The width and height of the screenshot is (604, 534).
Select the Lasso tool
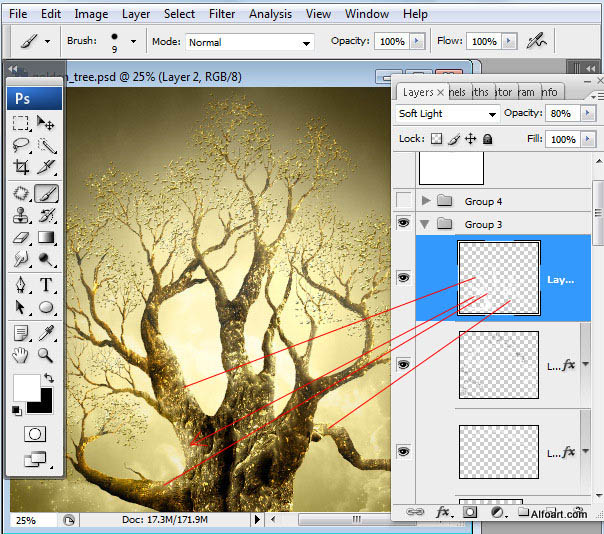tap(21, 145)
